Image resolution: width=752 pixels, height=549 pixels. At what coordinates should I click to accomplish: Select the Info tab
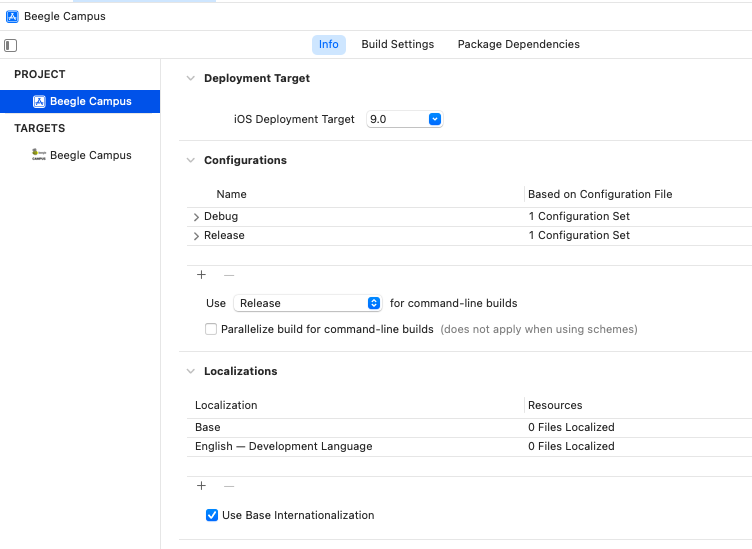329,44
